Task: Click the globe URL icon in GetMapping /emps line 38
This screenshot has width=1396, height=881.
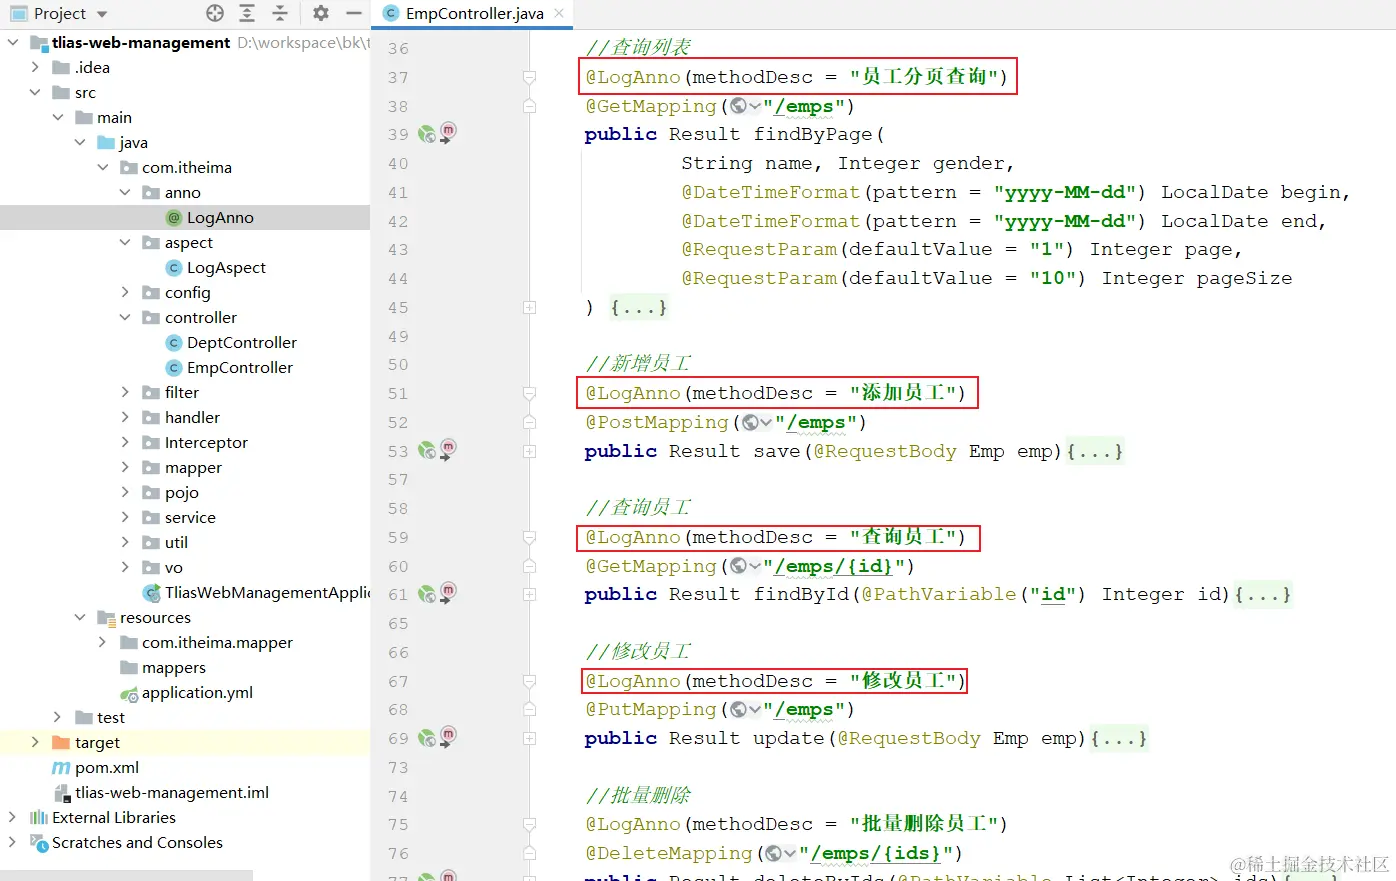Action: pos(739,106)
